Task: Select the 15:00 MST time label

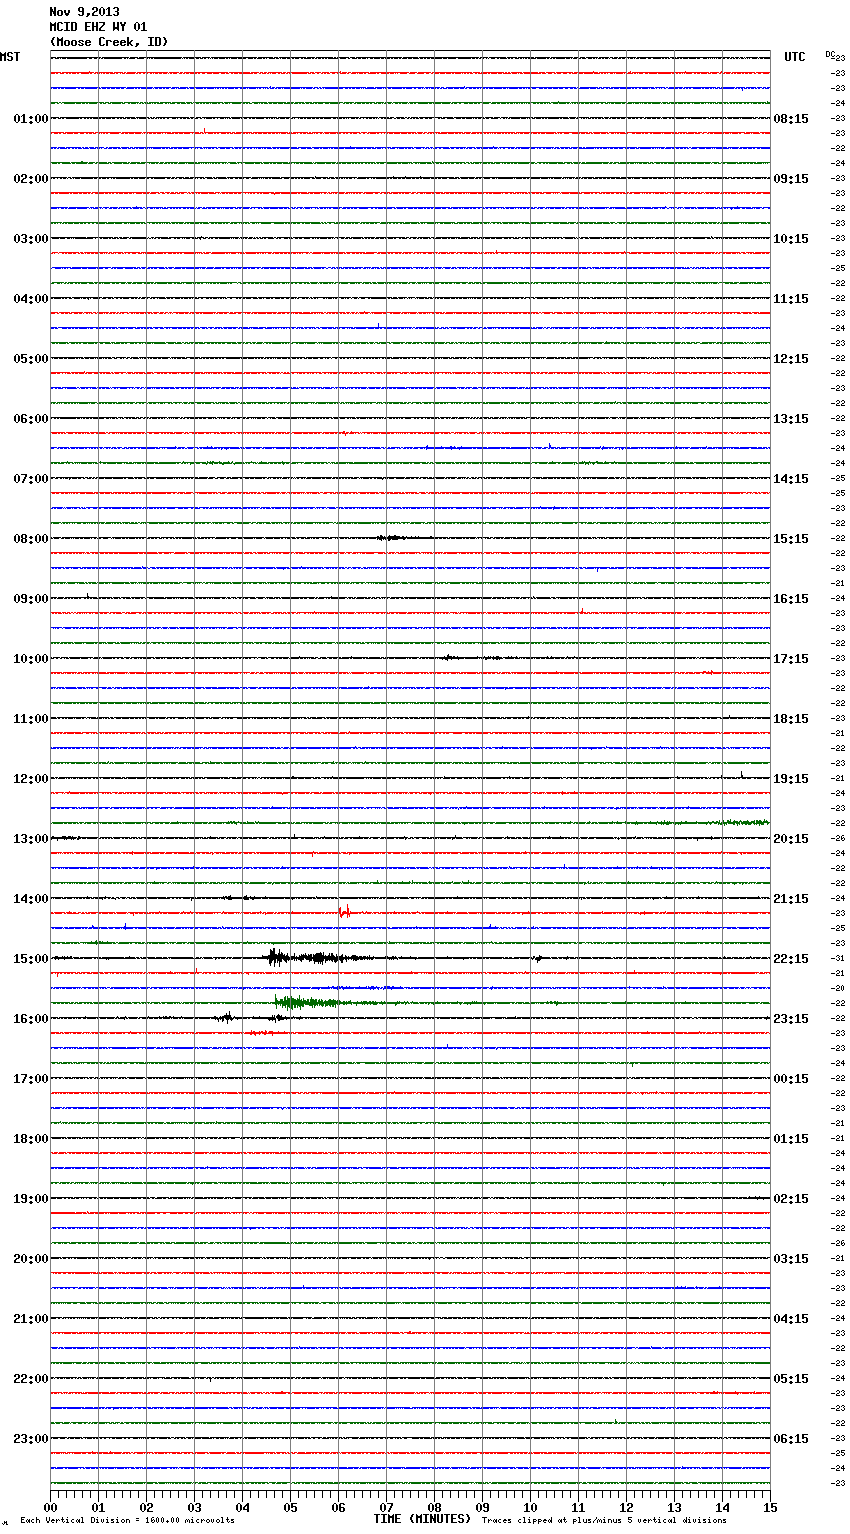Action: tap(30, 959)
